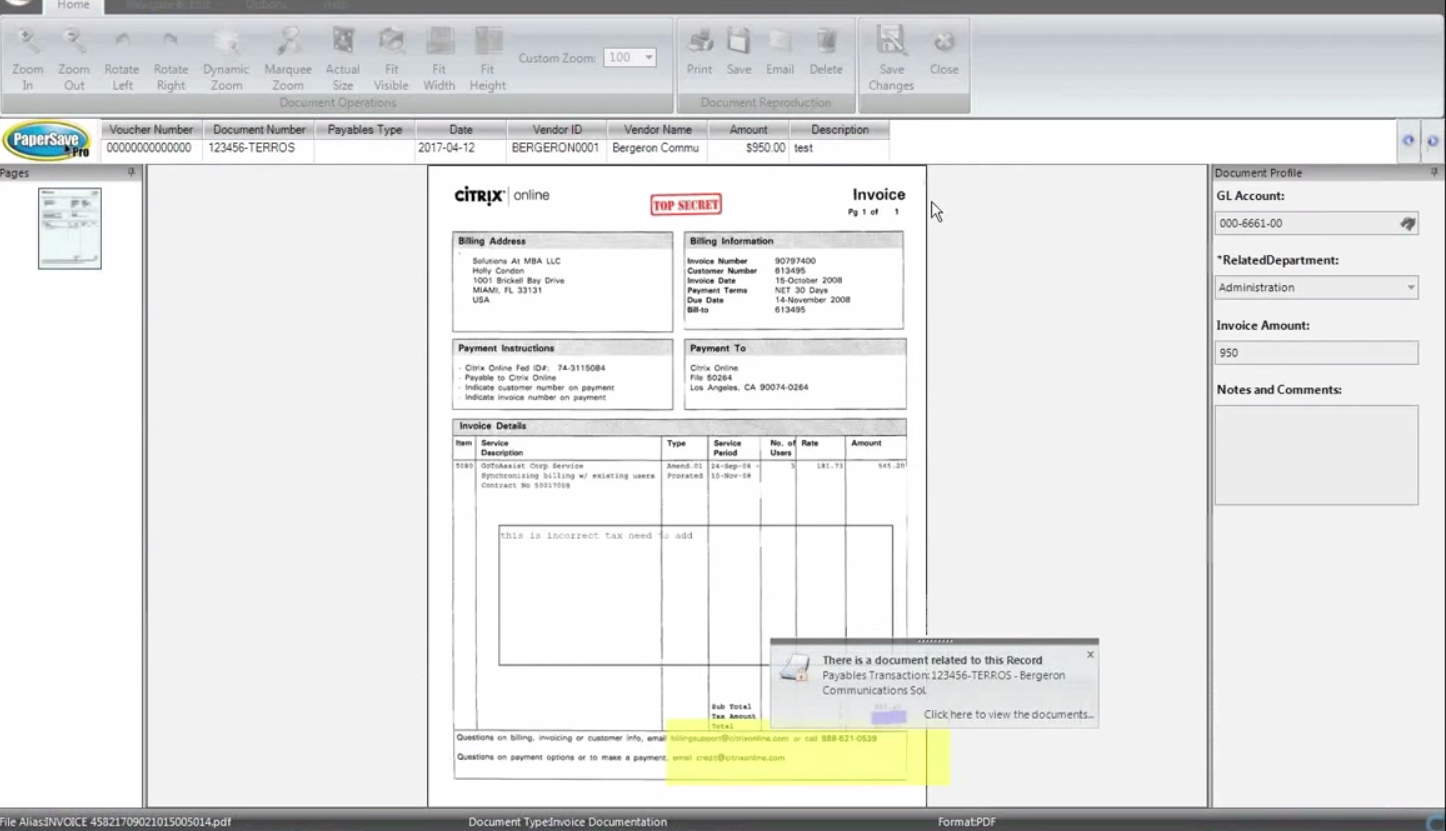The width and height of the screenshot is (1446, 831).
Task: Click the Amount column header
Action: 748,129
